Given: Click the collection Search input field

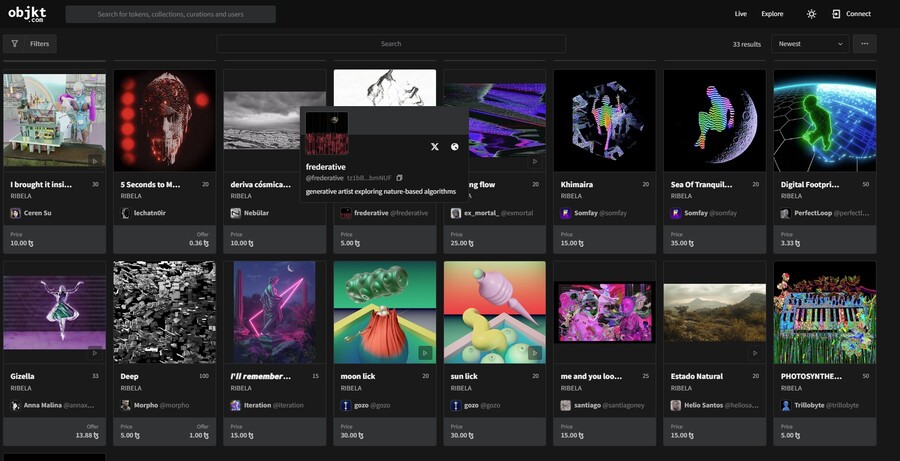Looking at the screenshot, I should coord(391,44).
